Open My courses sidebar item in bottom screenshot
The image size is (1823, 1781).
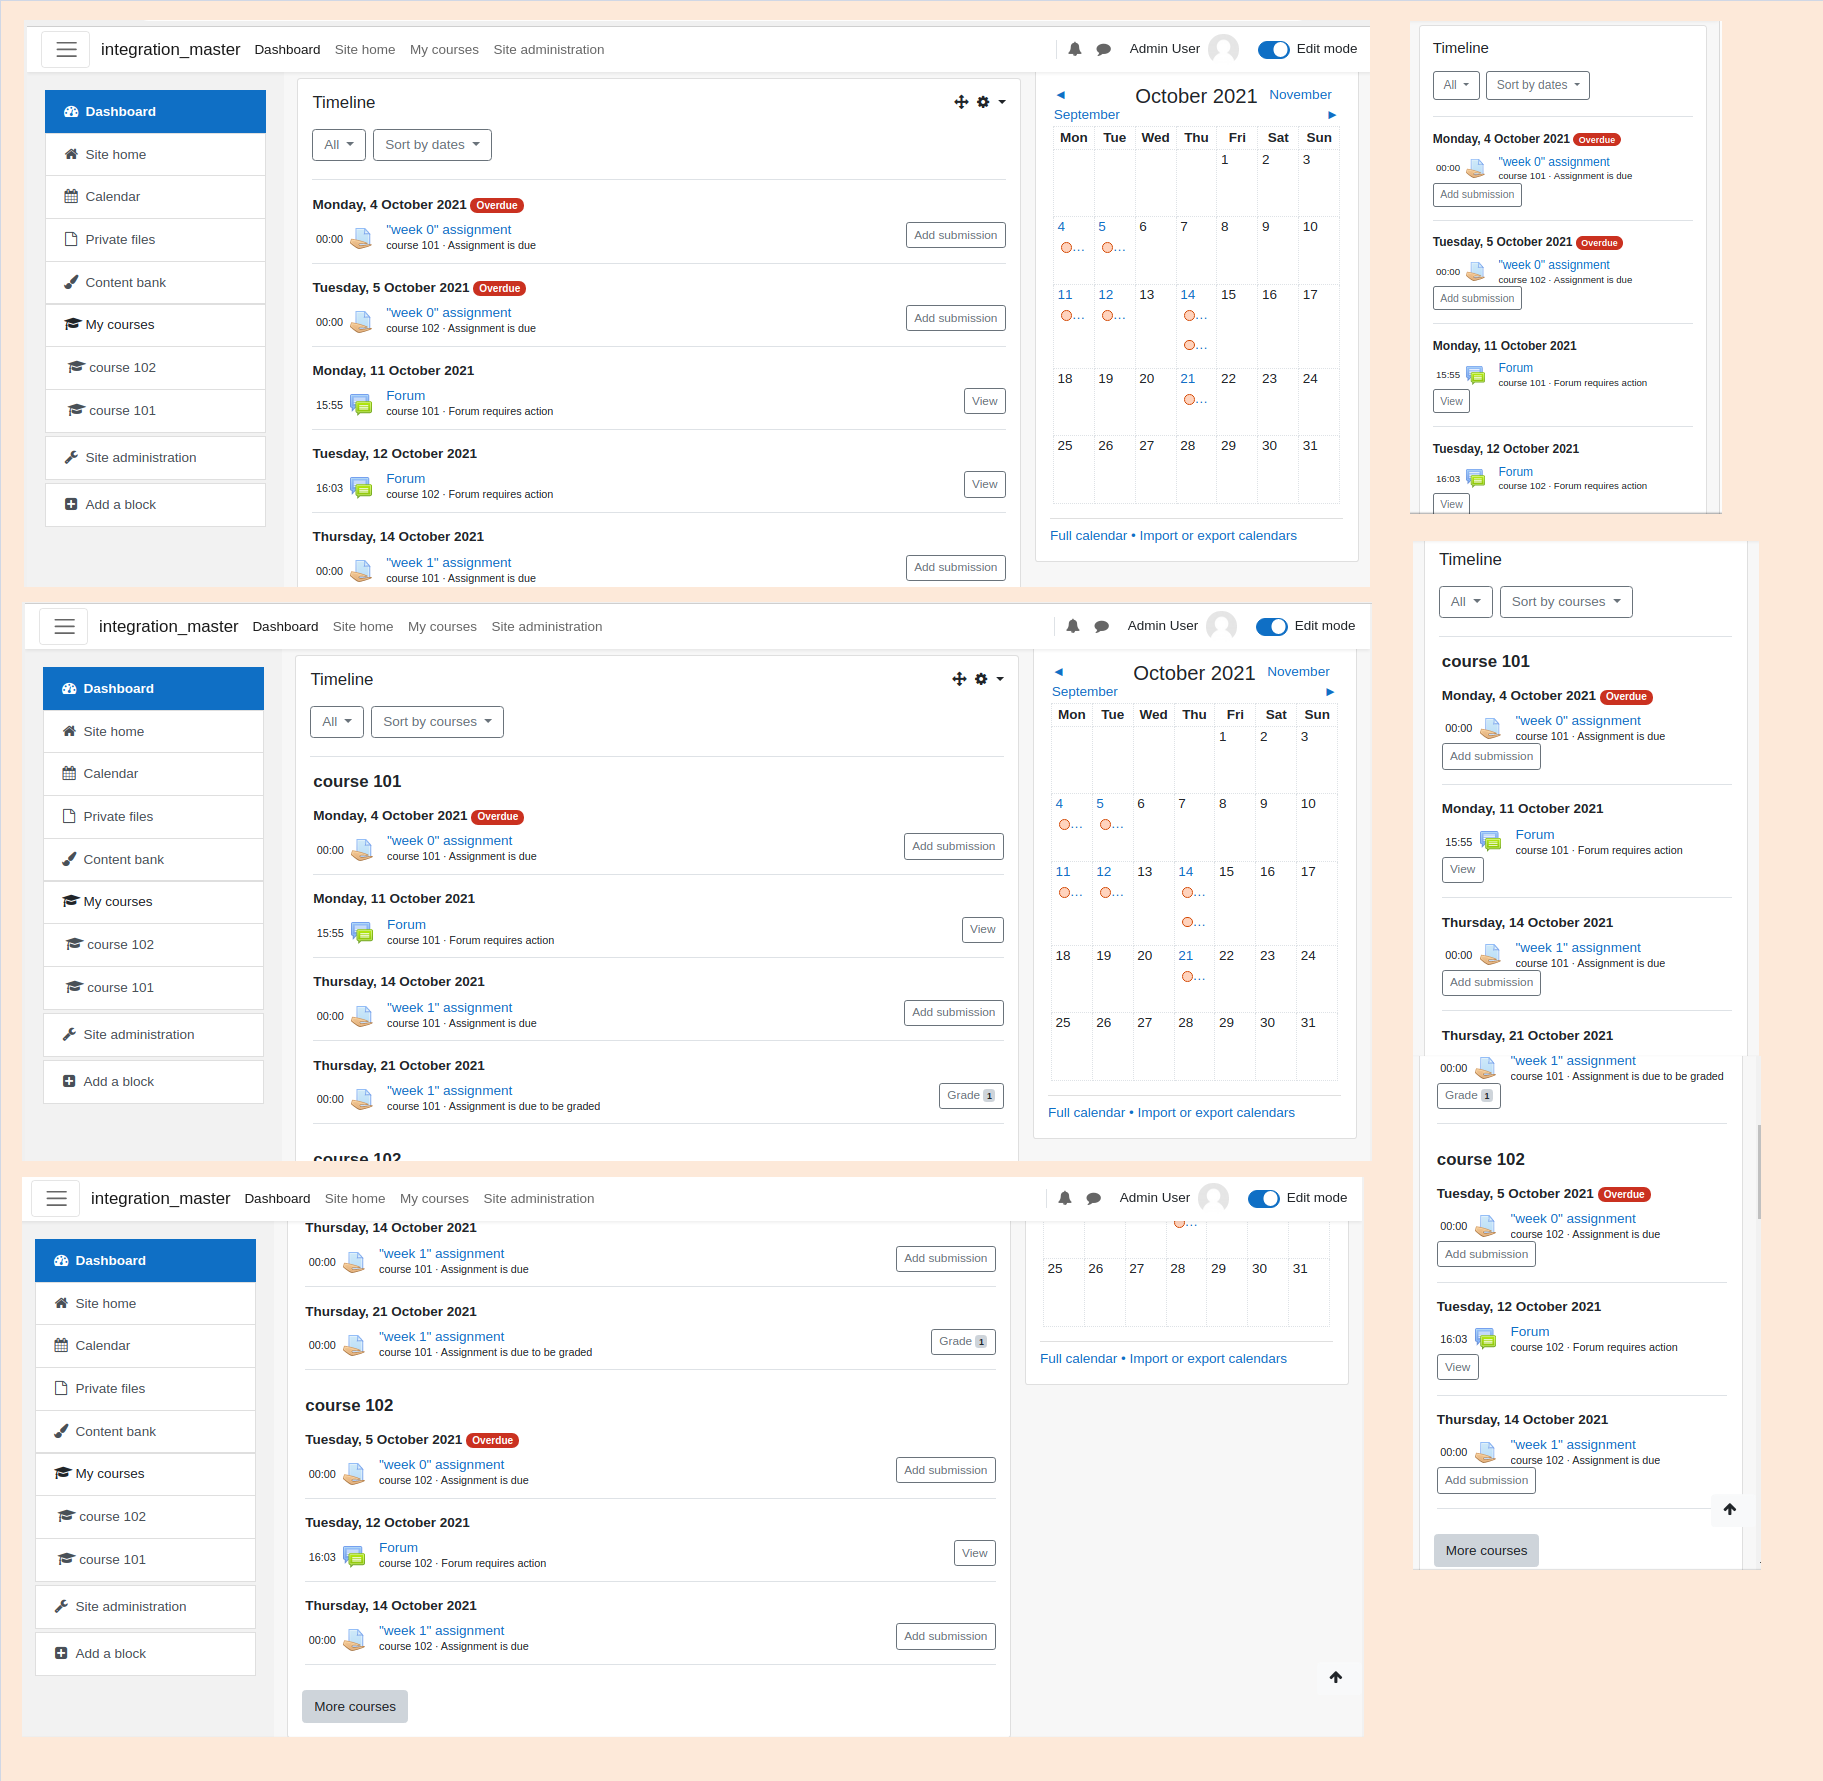[x=145, y=1474]
